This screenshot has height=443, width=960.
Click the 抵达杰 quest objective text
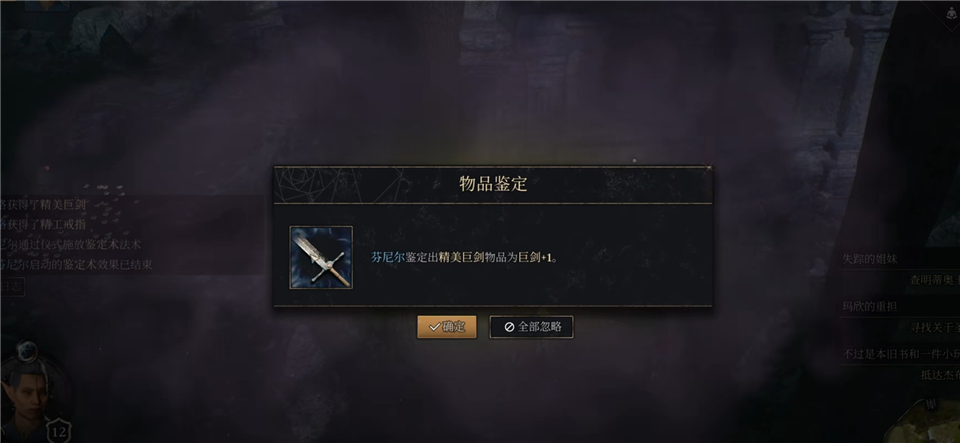click(x=940, y=375)
